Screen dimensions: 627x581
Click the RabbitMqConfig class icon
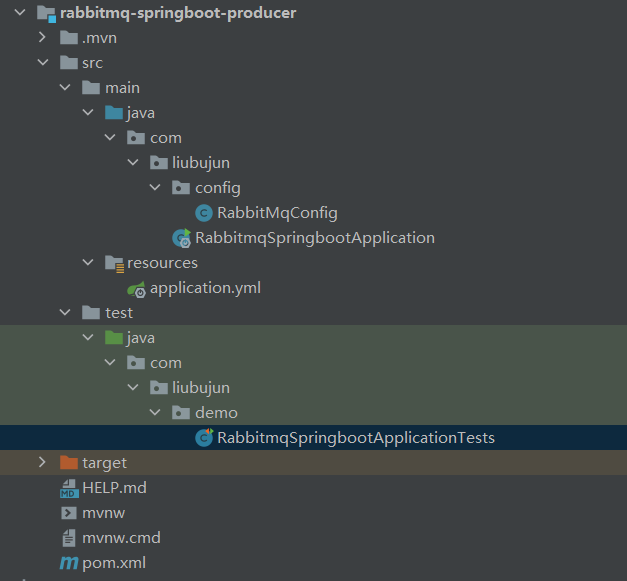point(204,213)
